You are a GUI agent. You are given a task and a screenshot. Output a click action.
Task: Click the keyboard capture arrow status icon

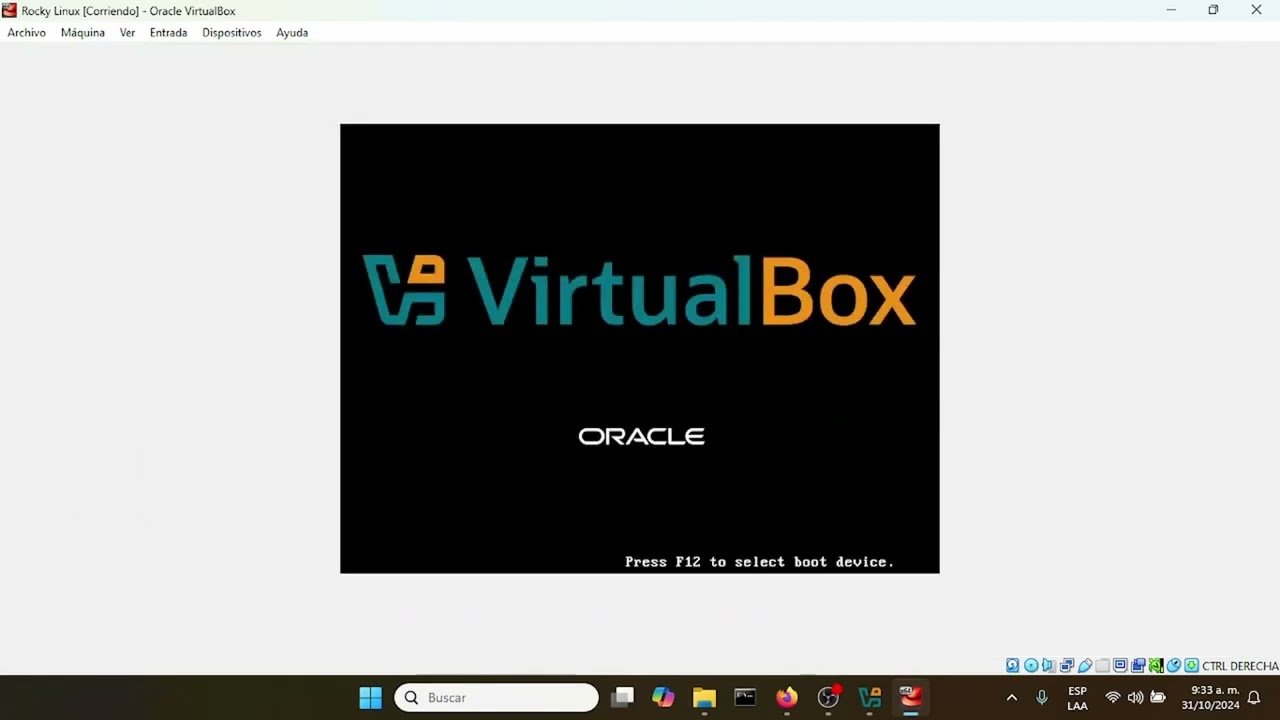click(1191, 666)
